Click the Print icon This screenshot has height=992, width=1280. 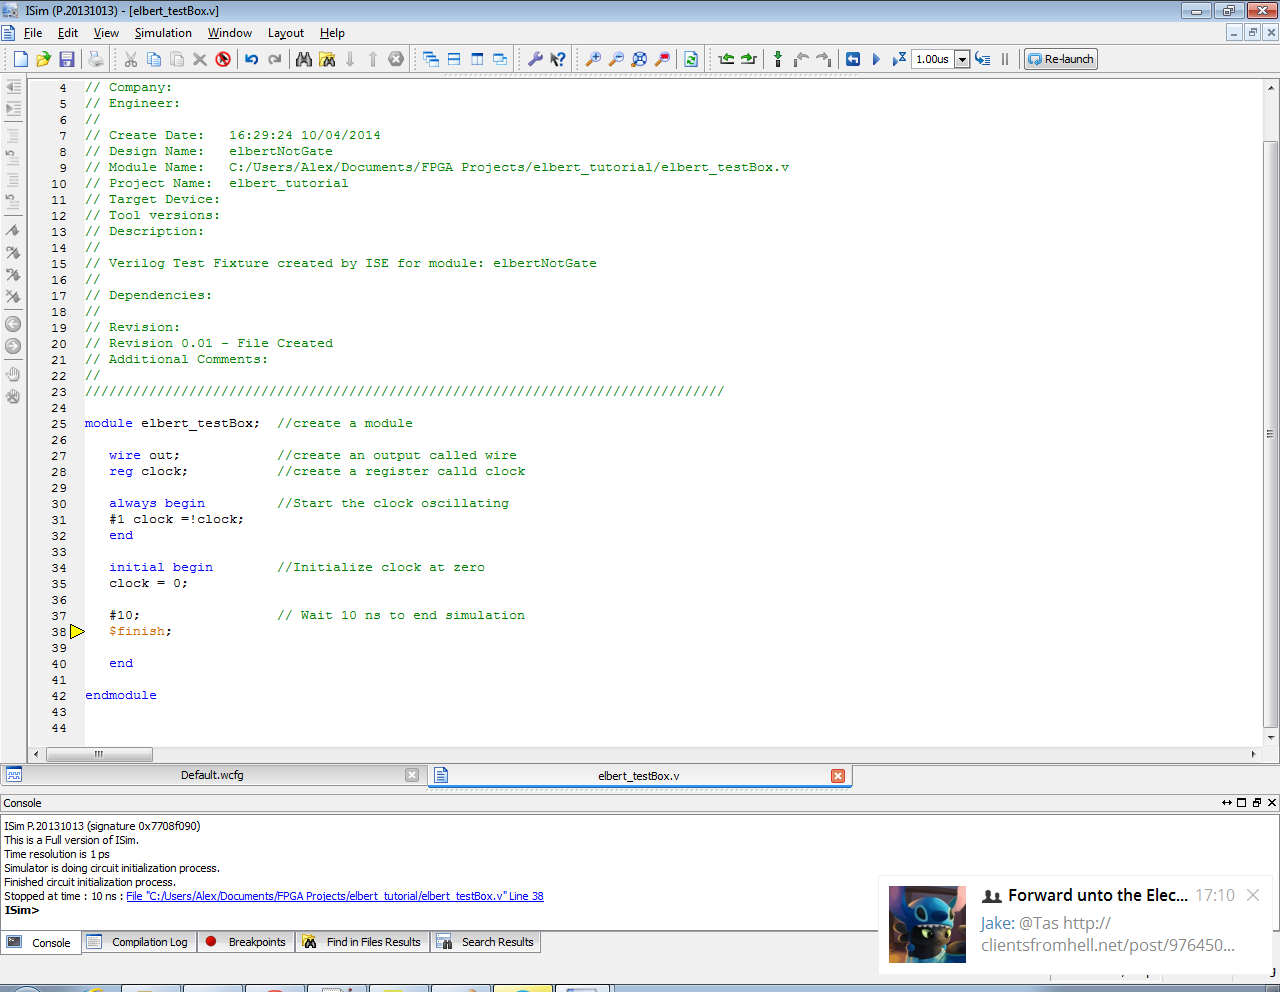[x=95, y=59]
